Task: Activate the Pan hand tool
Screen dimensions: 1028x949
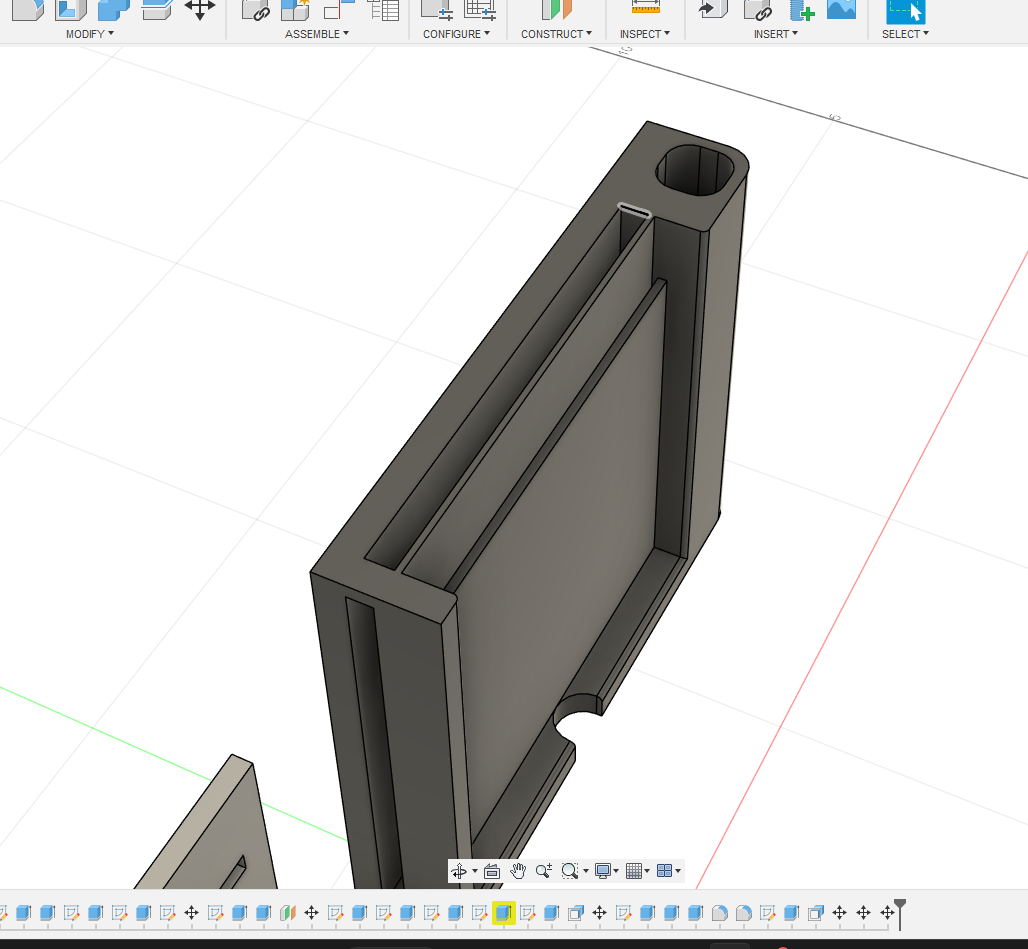Action: (518, 871)
